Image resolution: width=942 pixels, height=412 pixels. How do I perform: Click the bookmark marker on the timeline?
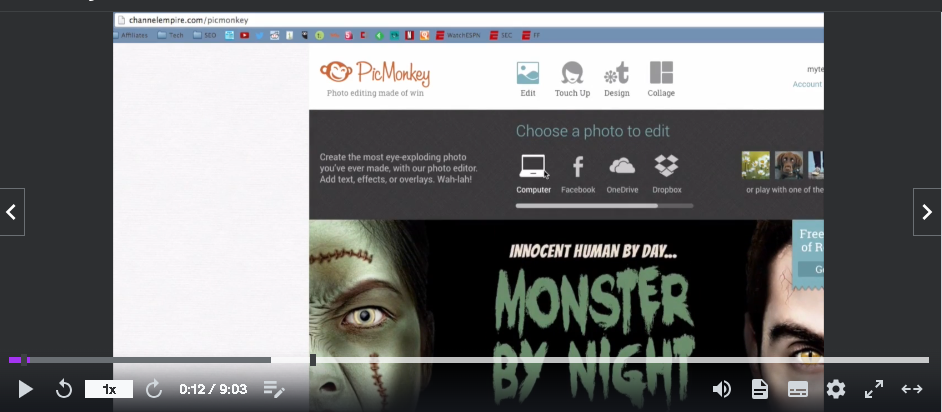pyautogui.click(x=313, y=360)
